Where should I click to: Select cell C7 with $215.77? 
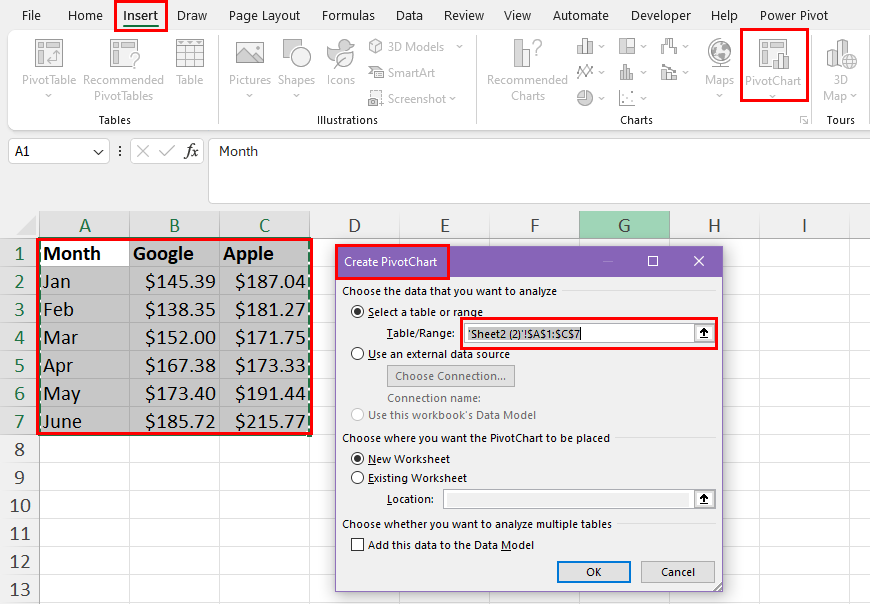[x=265, y=421]
